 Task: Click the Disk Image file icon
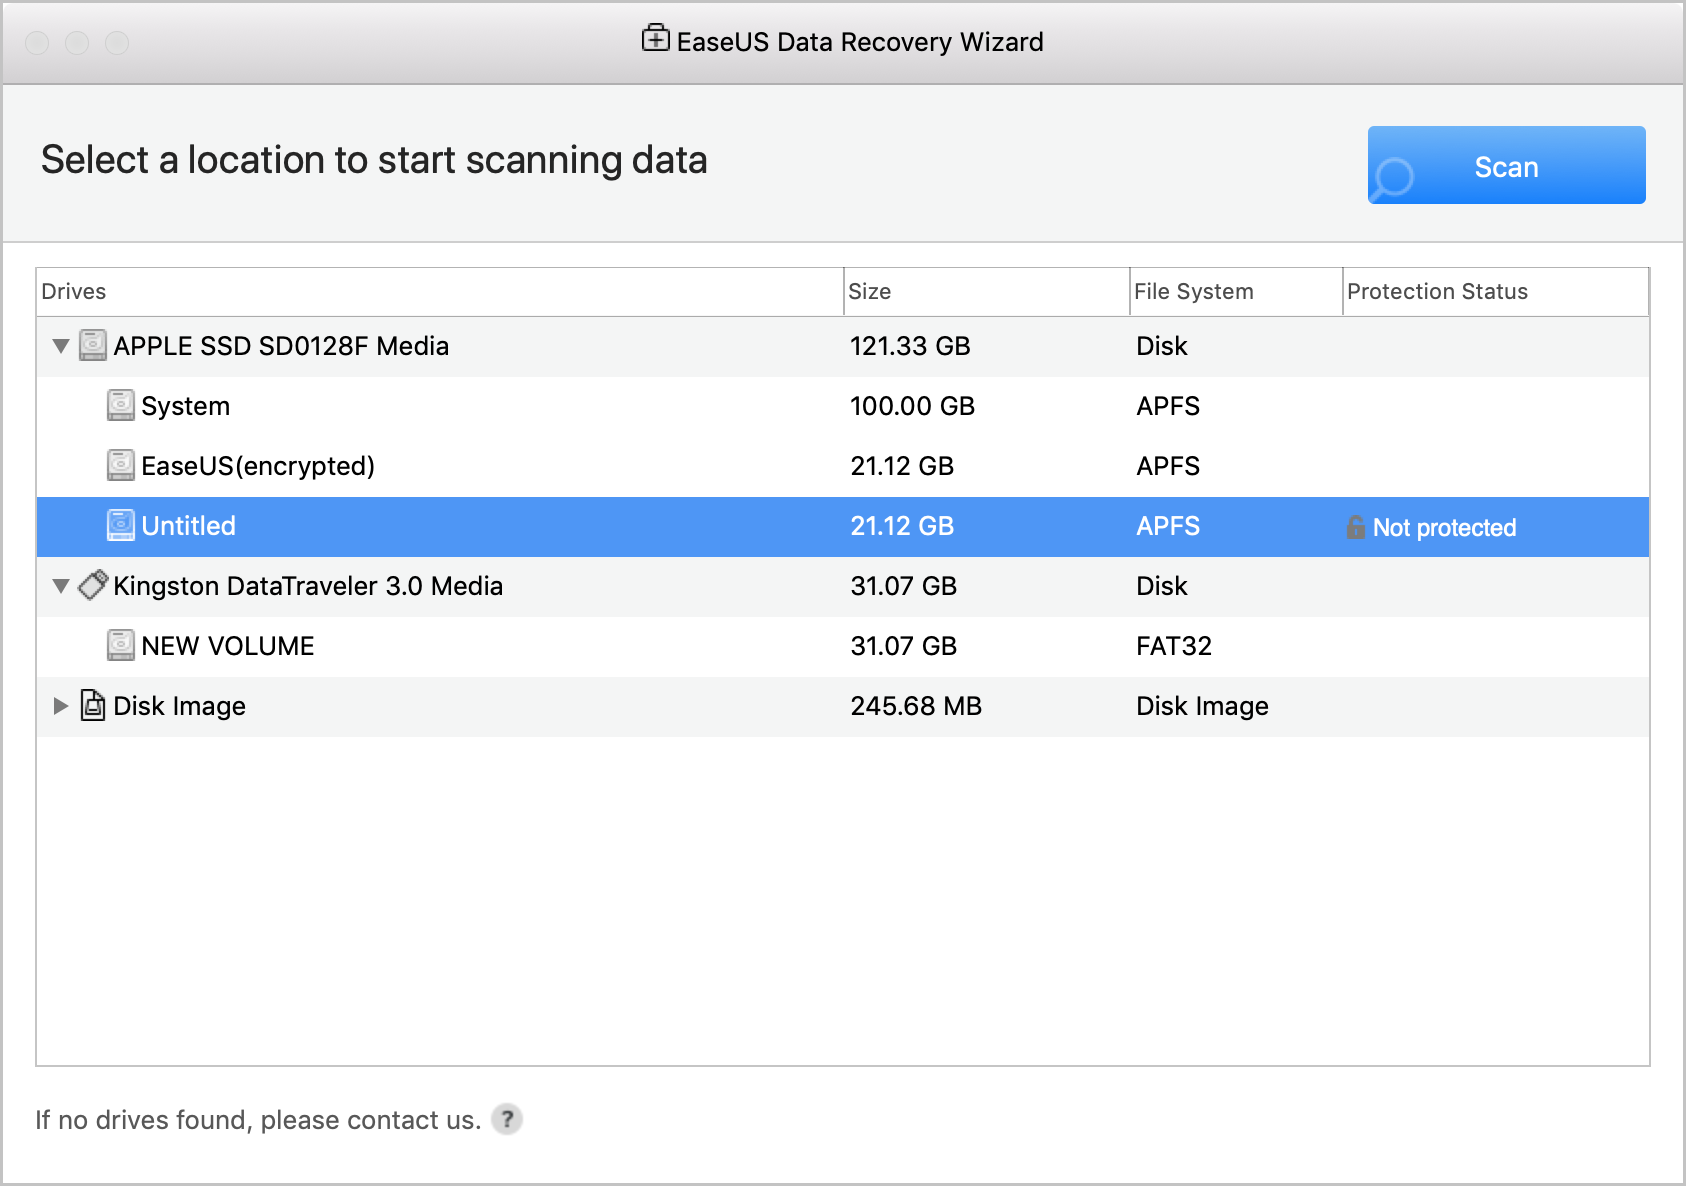93,706
